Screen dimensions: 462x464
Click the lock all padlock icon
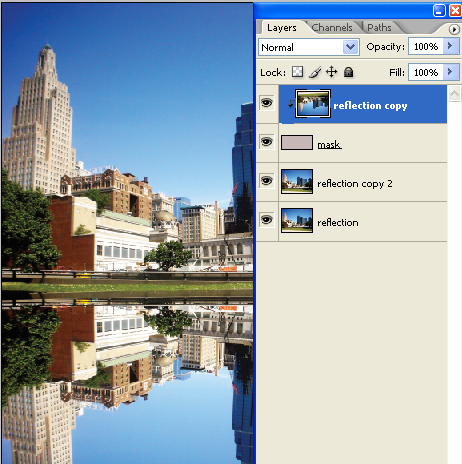(348, 72)
